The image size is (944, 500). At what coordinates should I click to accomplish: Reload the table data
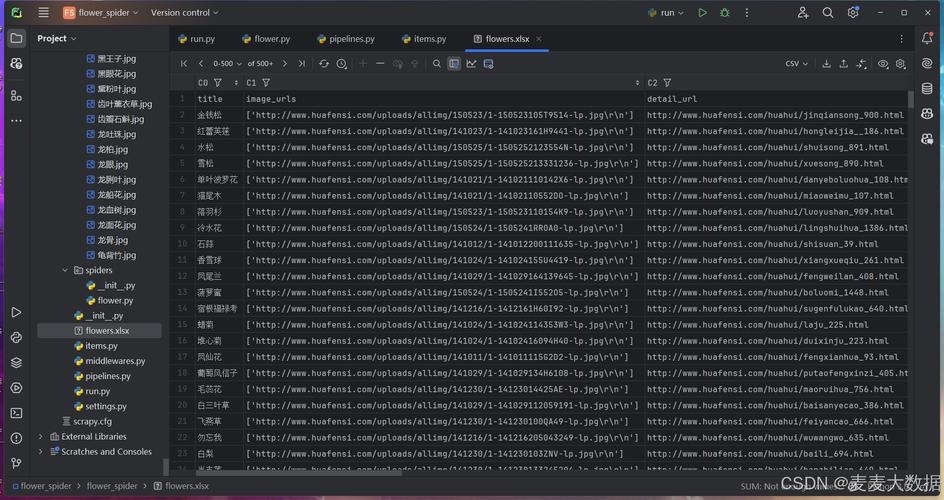click(x=324, y=64)
